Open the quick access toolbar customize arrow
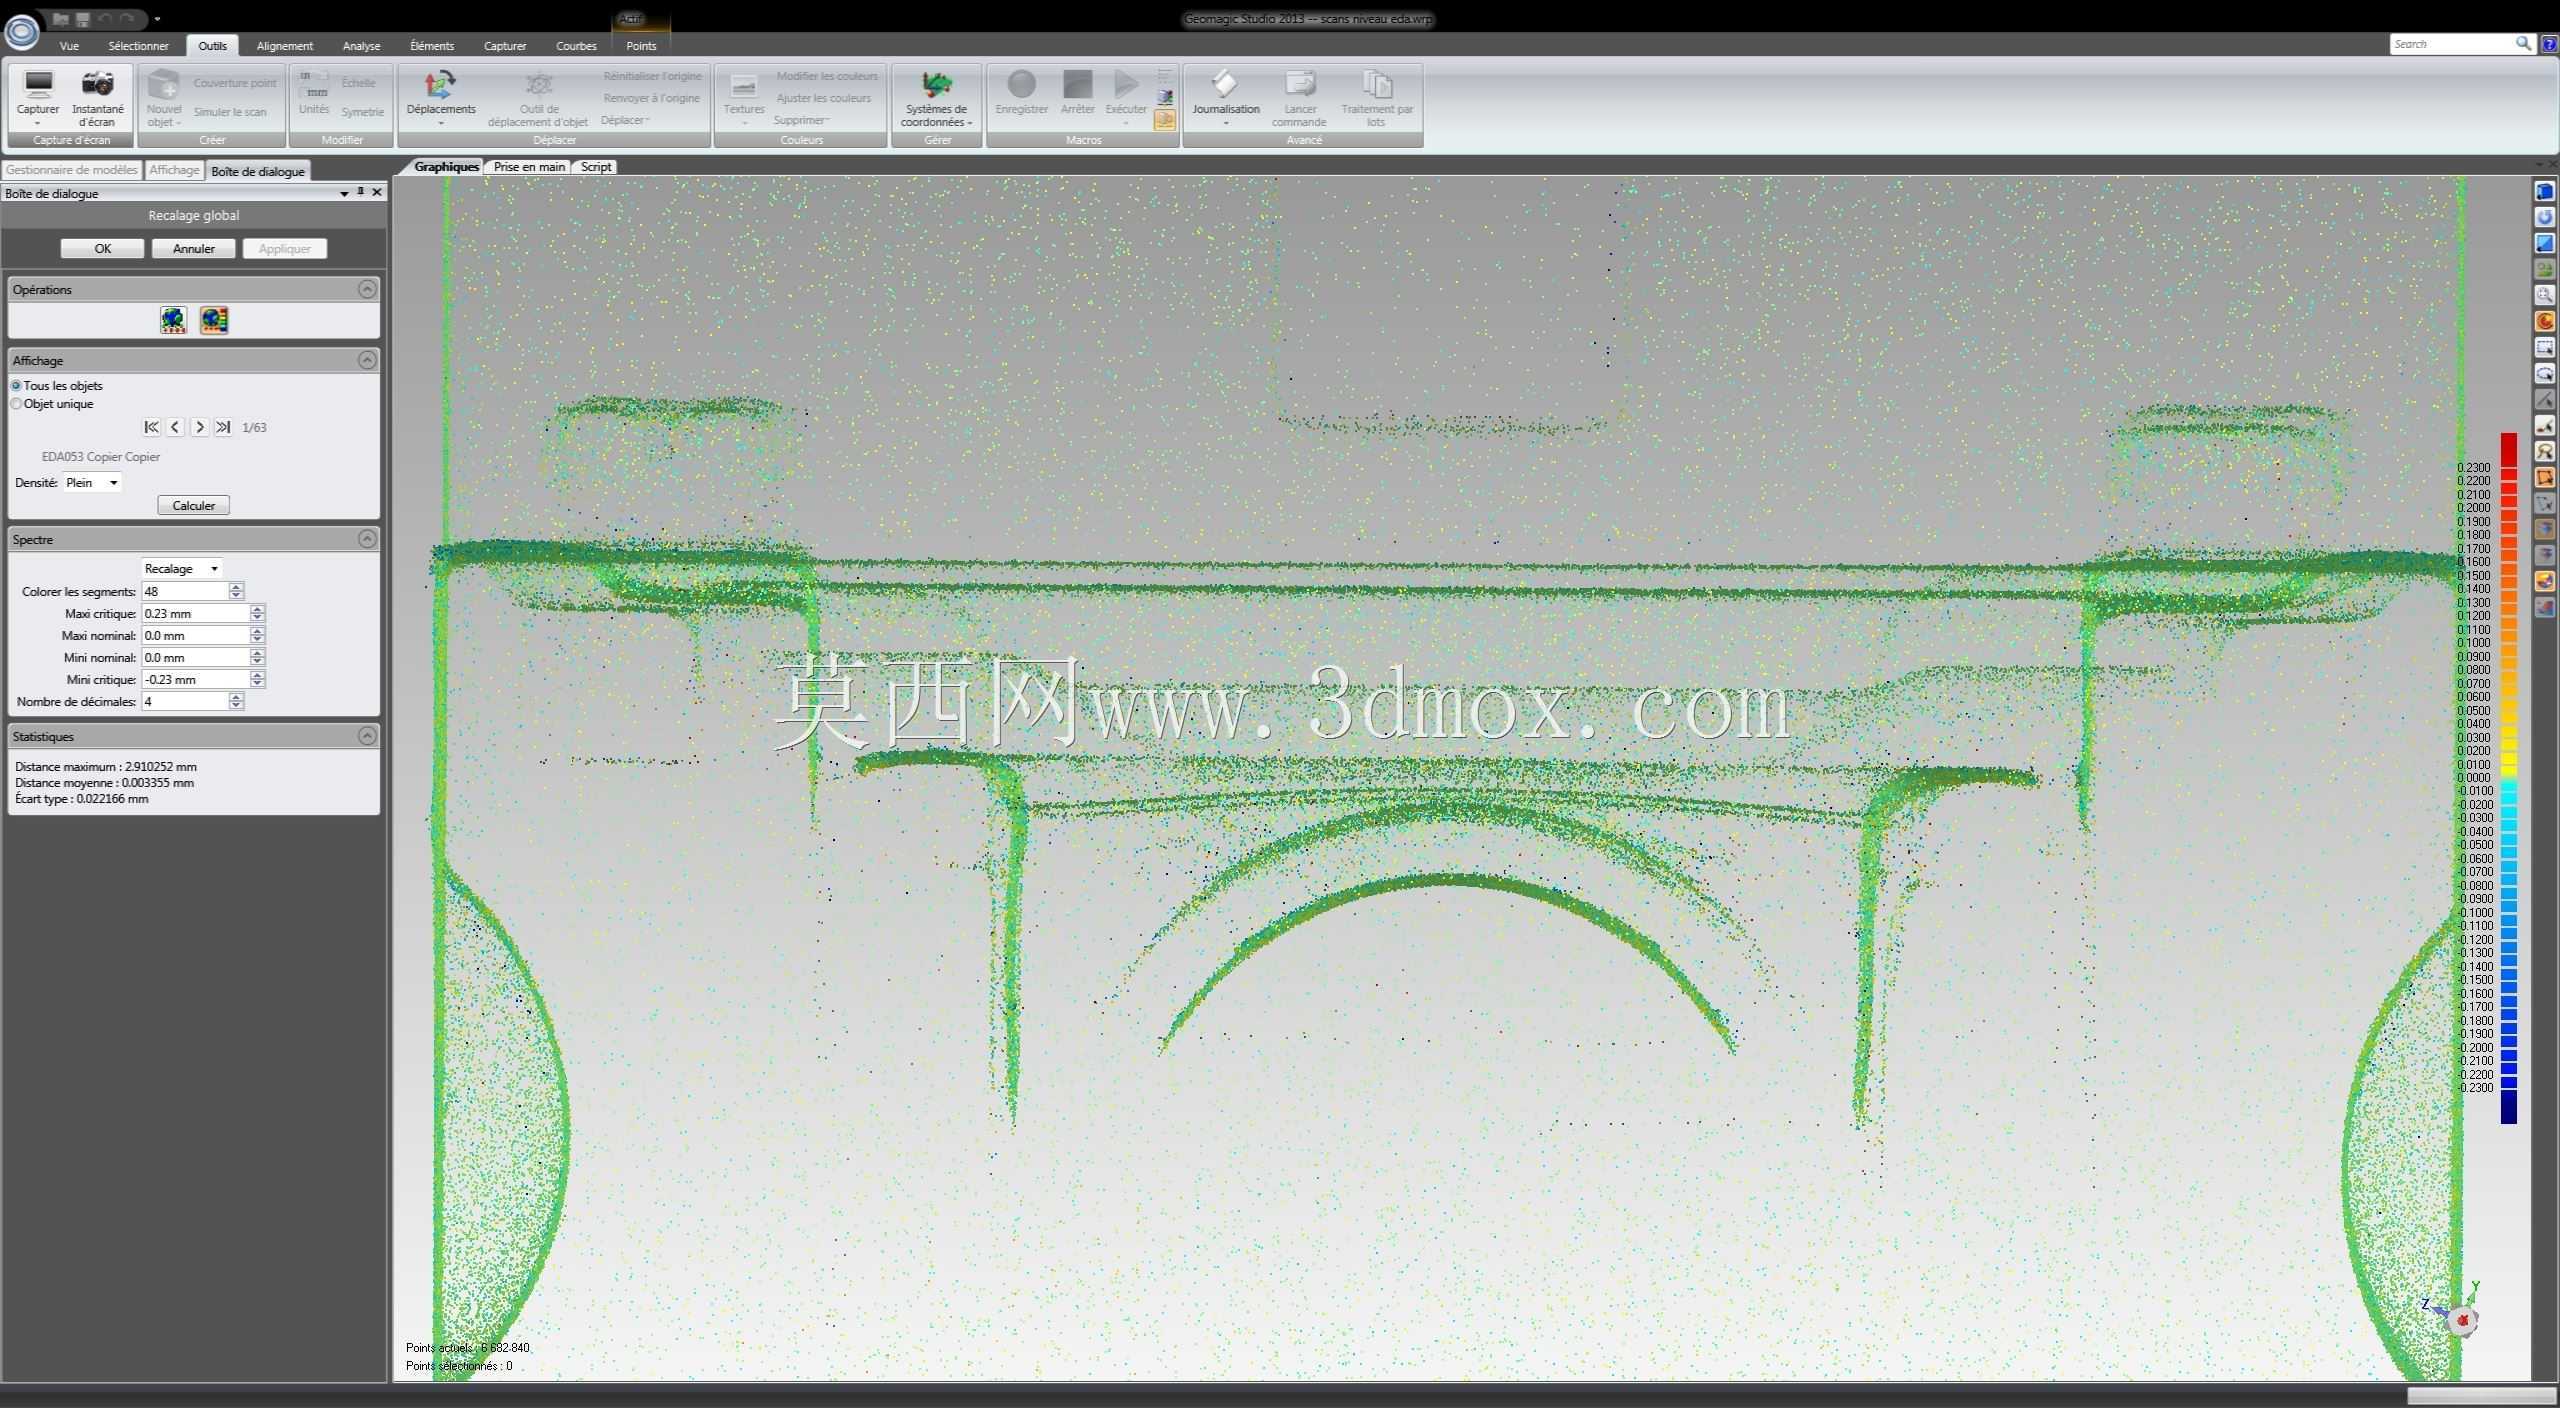 (157, 19)
